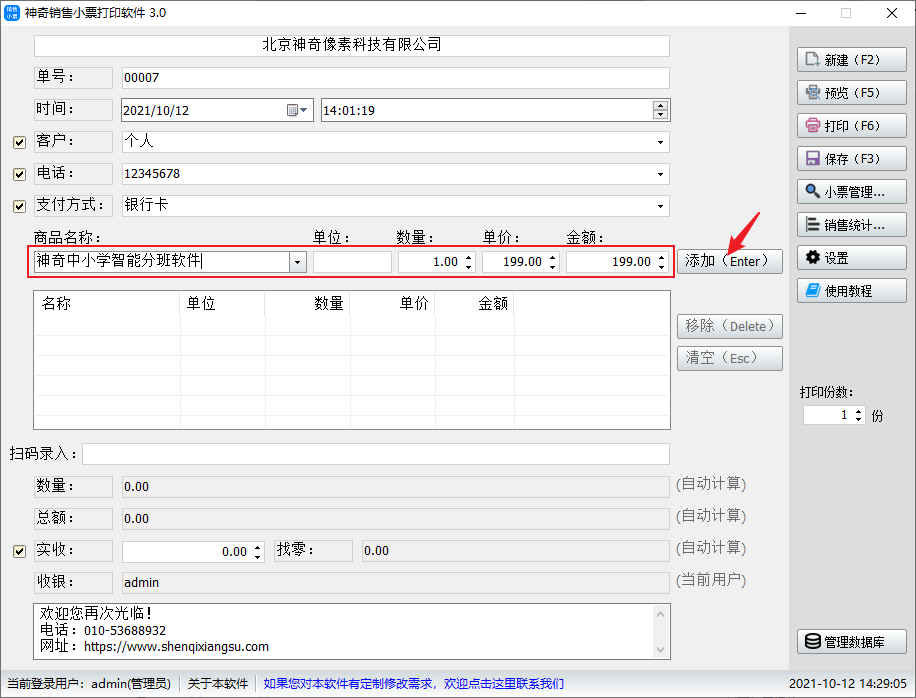Open print preview (预览) button
Image resolution: width=916 pixels, height=698 pixels.
point(851,93)
